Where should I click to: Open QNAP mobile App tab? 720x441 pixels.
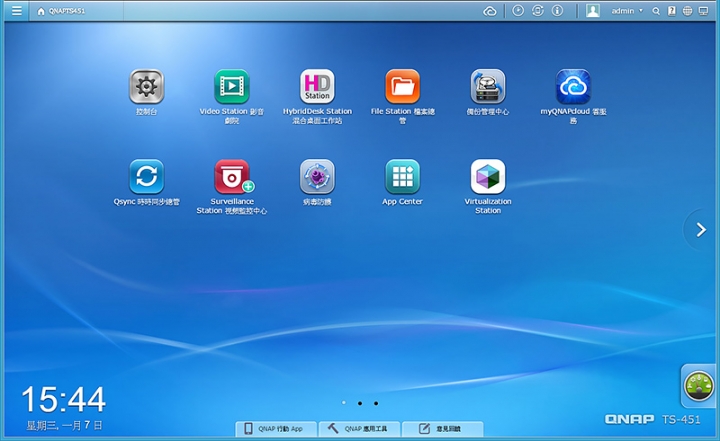coord(276,429)
